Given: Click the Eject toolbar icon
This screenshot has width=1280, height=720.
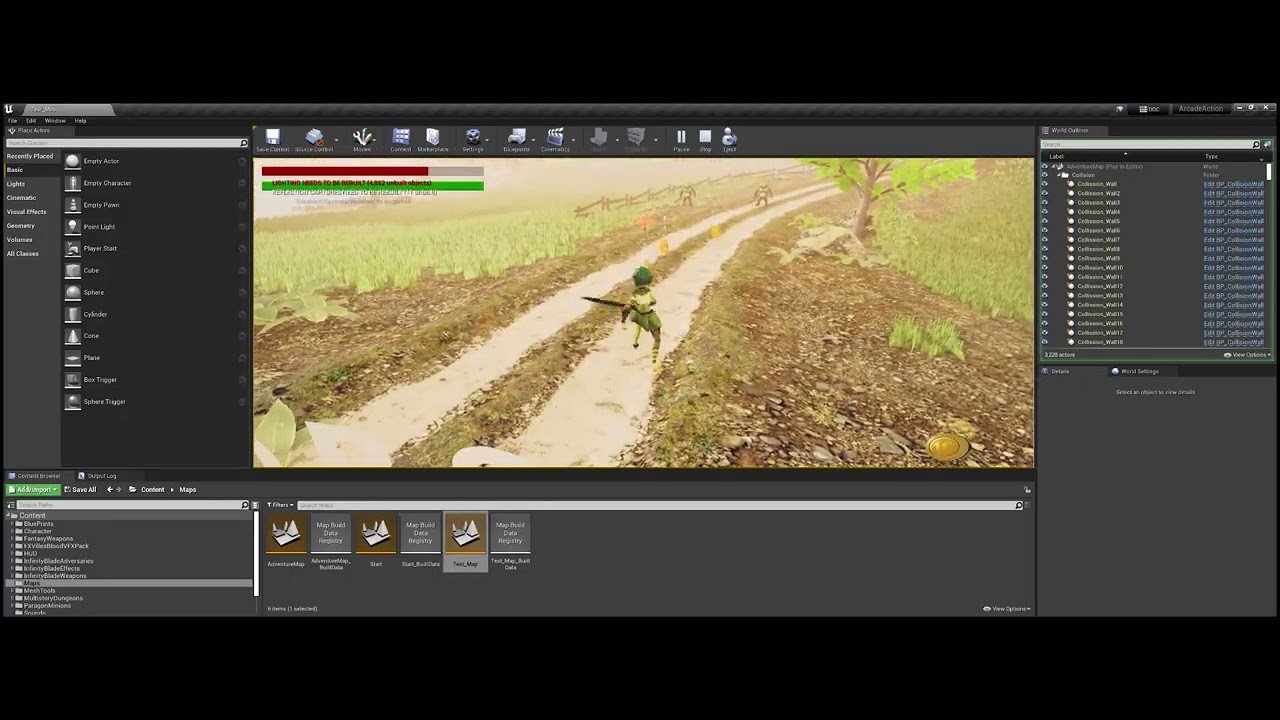Looking at the screenshot, I should point(729,140).
